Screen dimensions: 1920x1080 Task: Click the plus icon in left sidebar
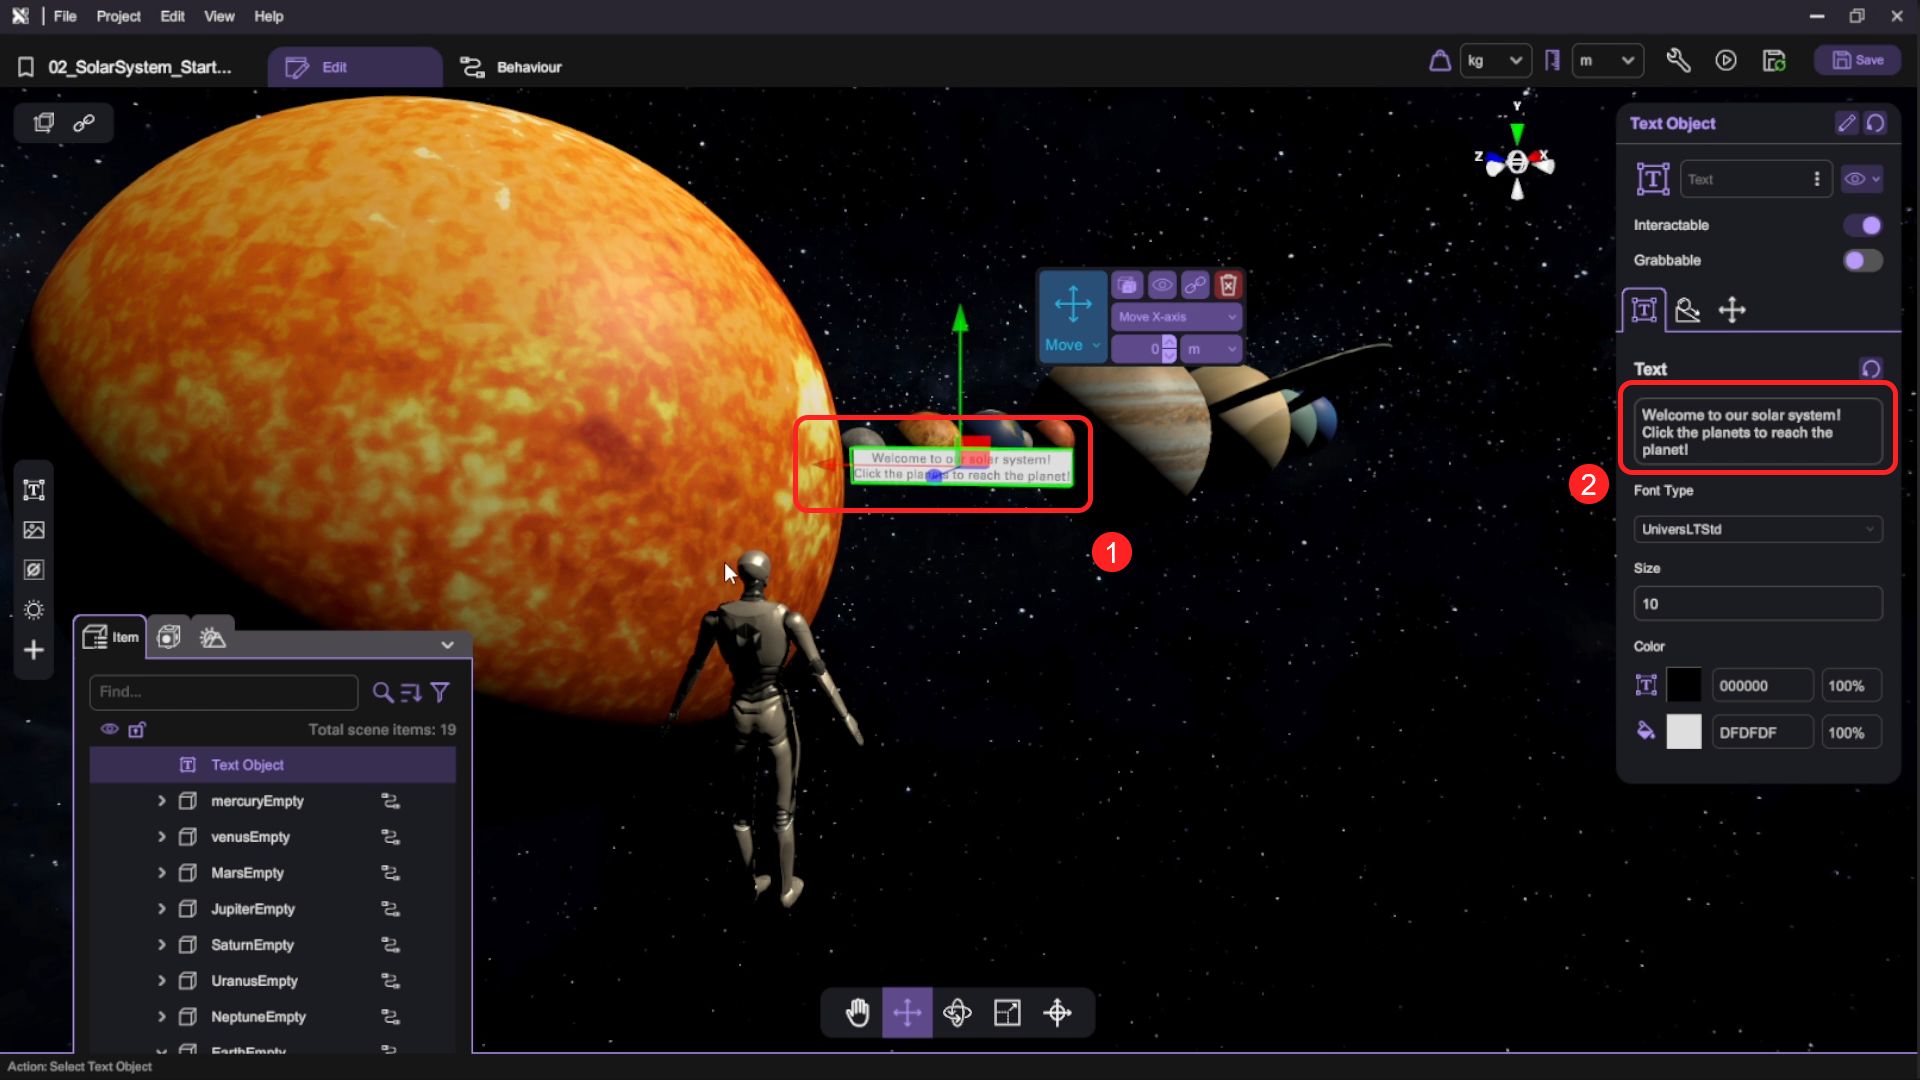pos(34,650)
